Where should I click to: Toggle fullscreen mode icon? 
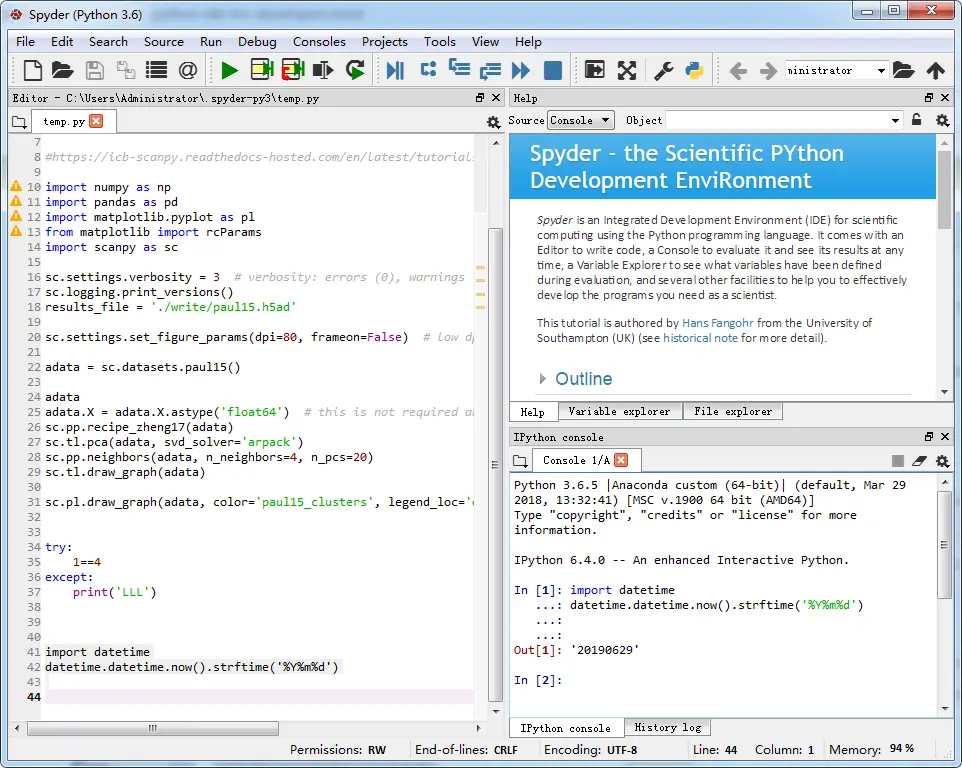pos(626,71)
